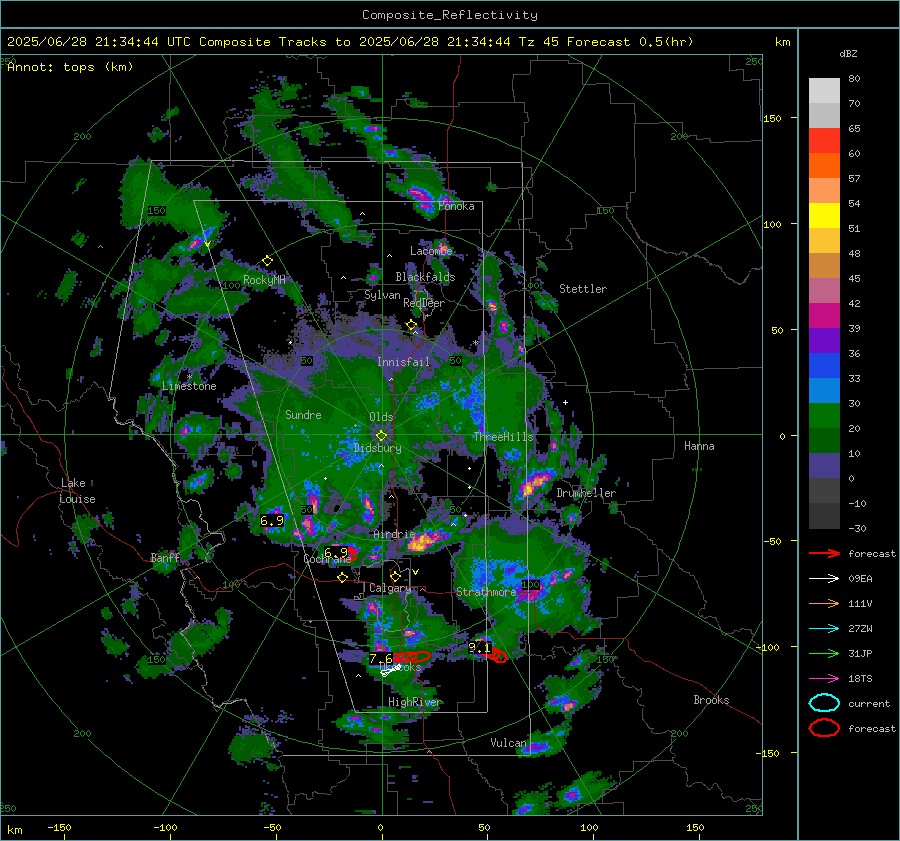
Task: Click the -150 tick on the bottom x-axis
Action: point(60,827)
